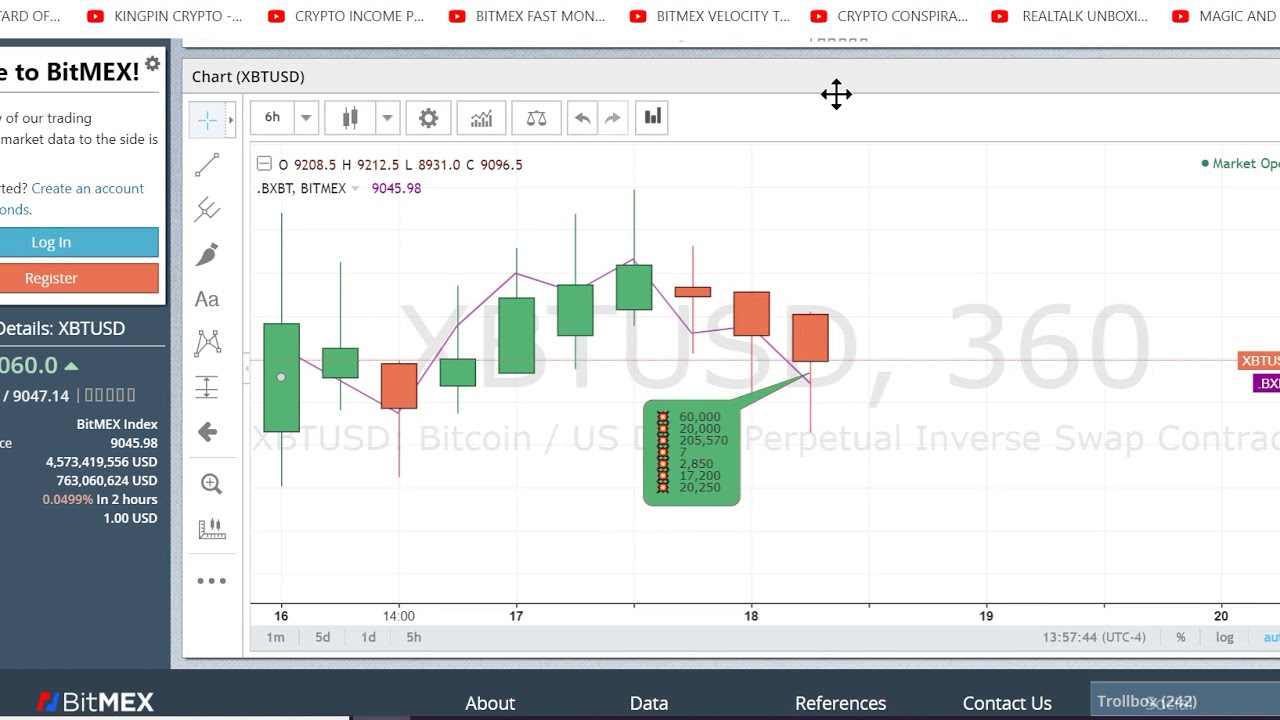Viewport: 1280px width, 720px height.
Task: Undo last chart action
Action: (x=582, y=118)
